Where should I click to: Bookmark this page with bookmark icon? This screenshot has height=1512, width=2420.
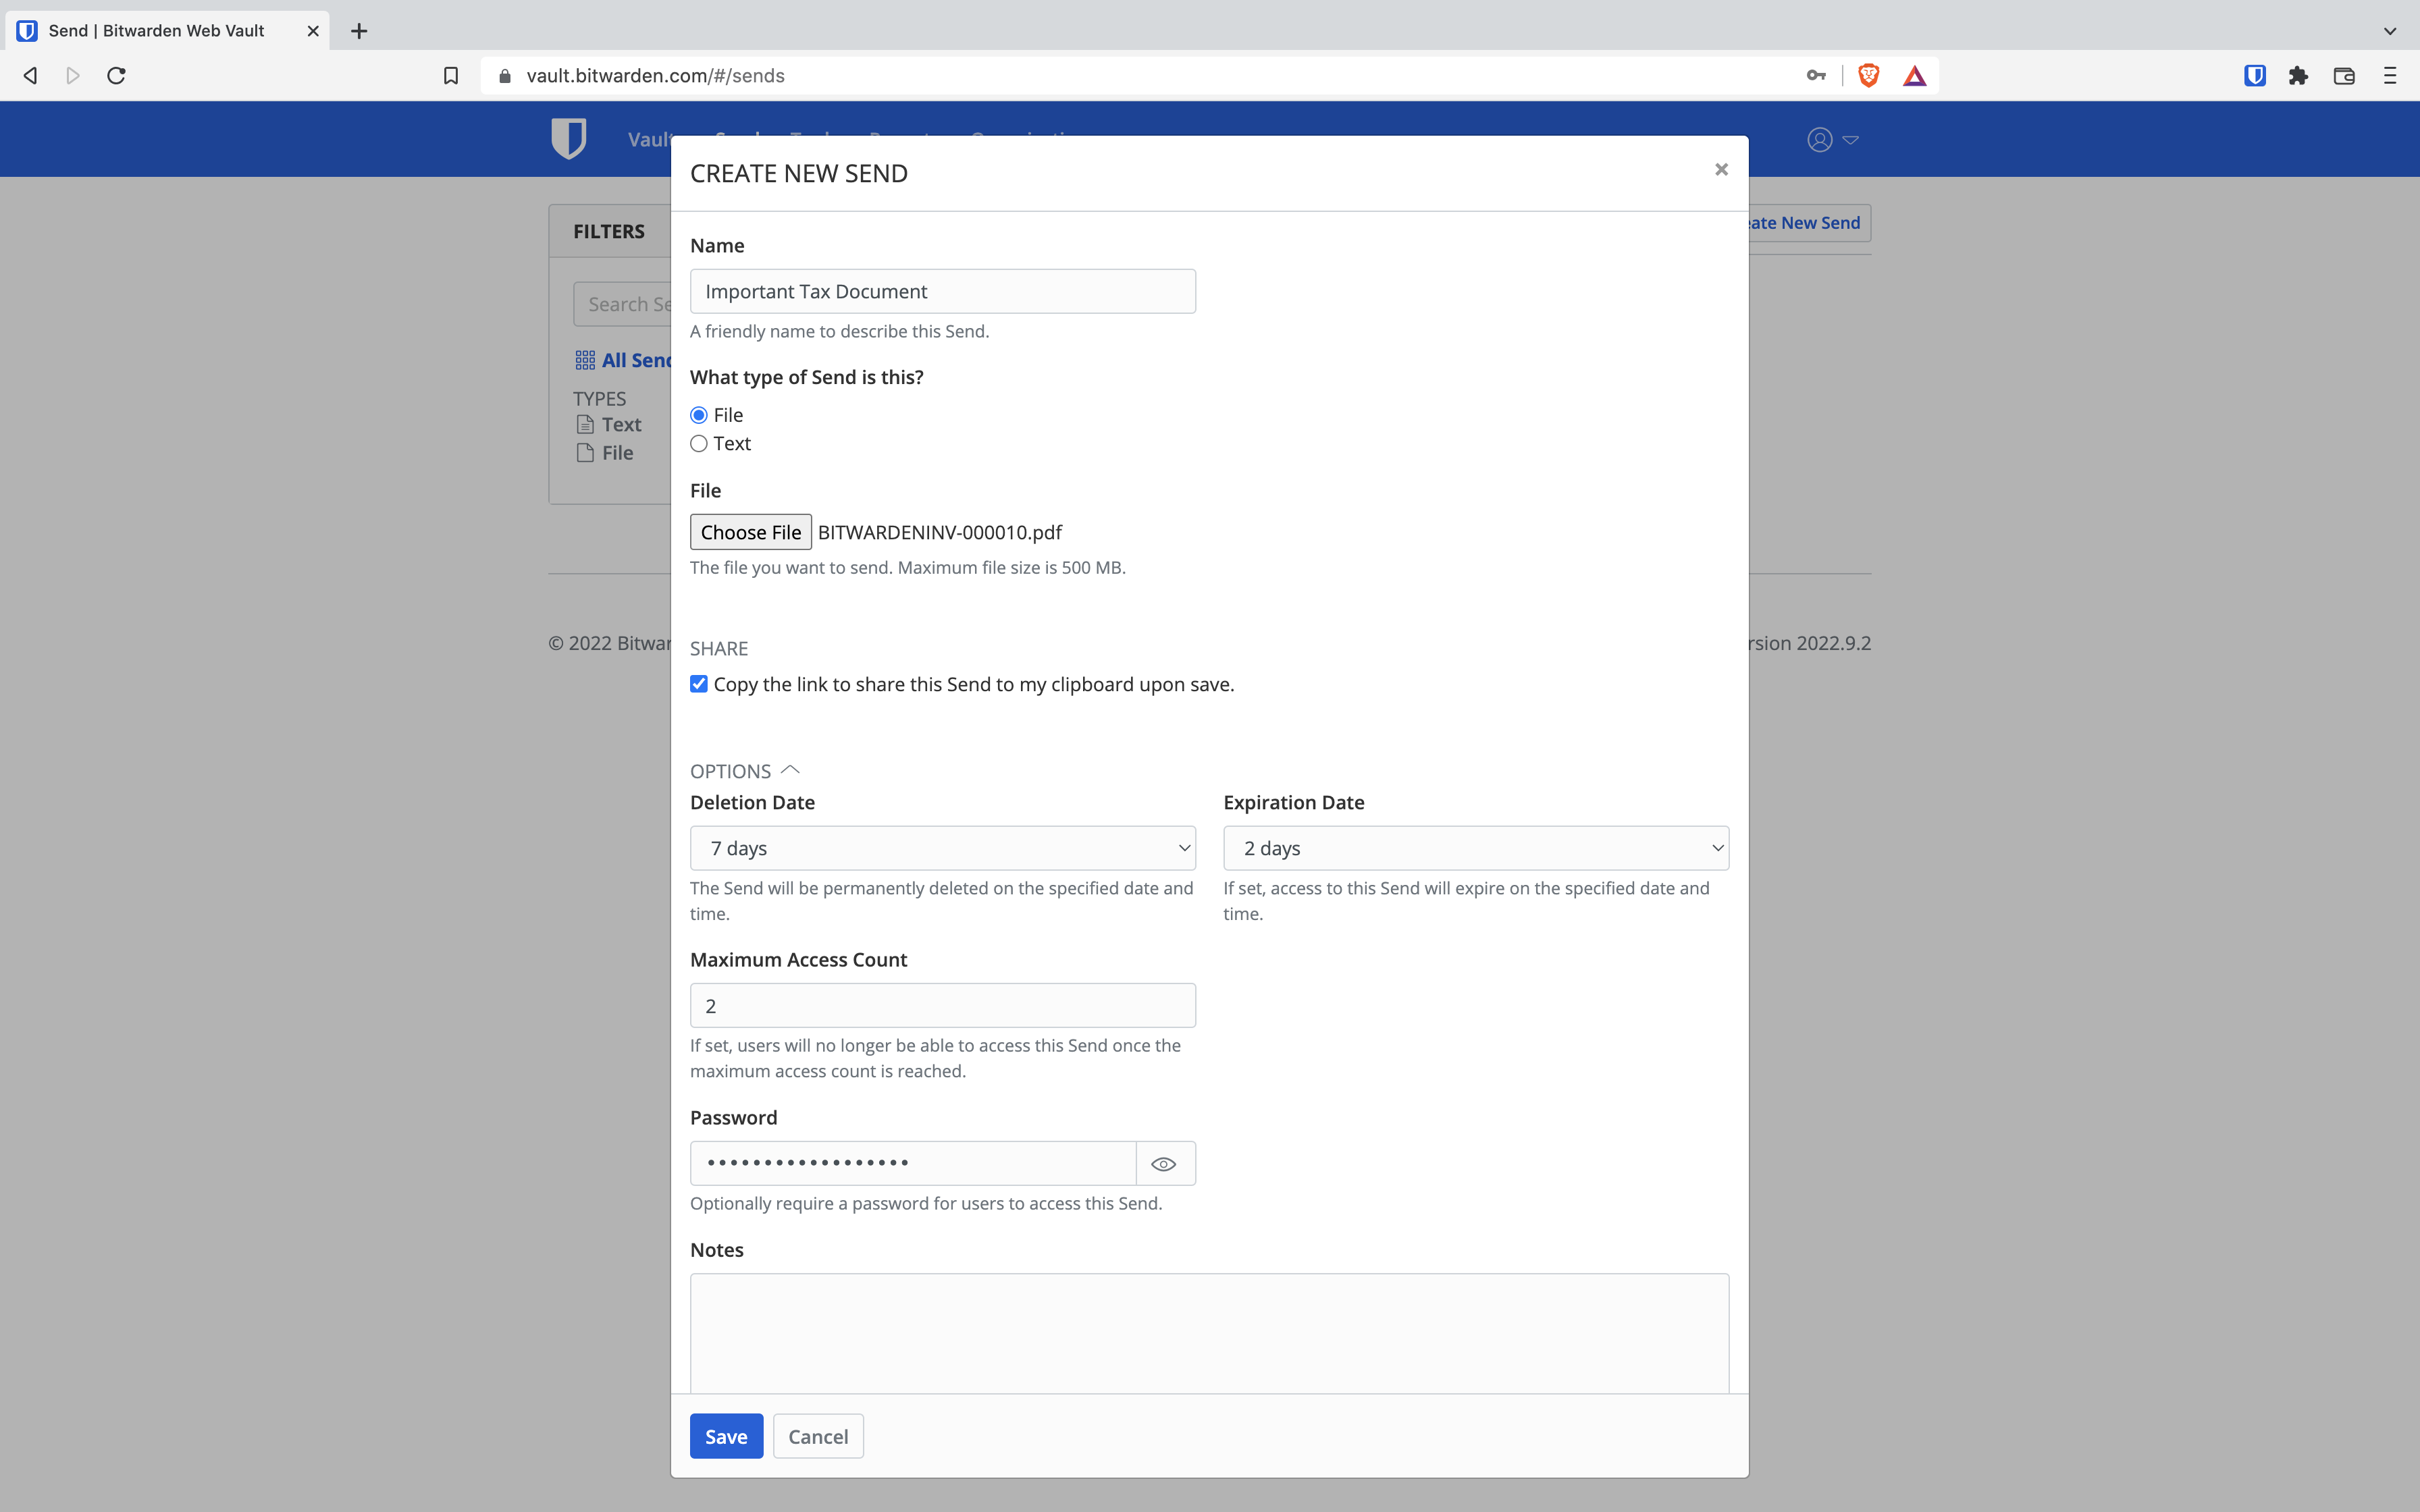[x=451, y=76]
